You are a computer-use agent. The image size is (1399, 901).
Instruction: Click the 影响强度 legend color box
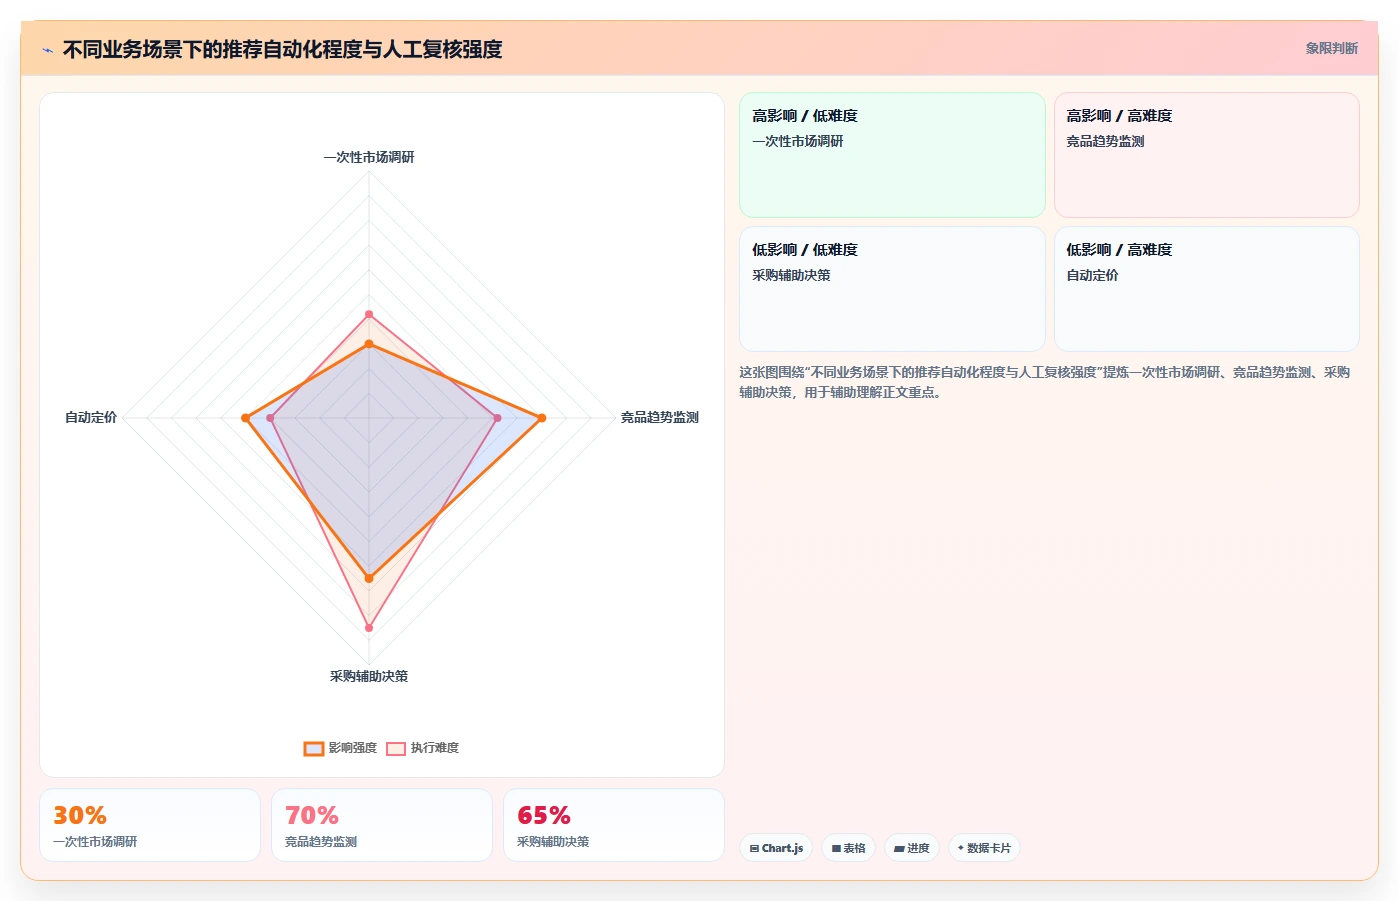click(x=314, y=748)
